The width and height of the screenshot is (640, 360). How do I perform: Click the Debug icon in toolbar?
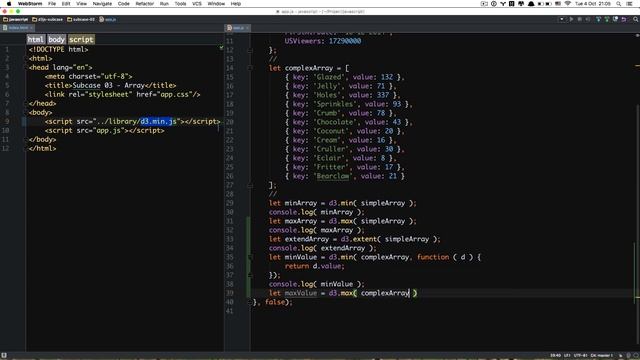coord(580,19)
